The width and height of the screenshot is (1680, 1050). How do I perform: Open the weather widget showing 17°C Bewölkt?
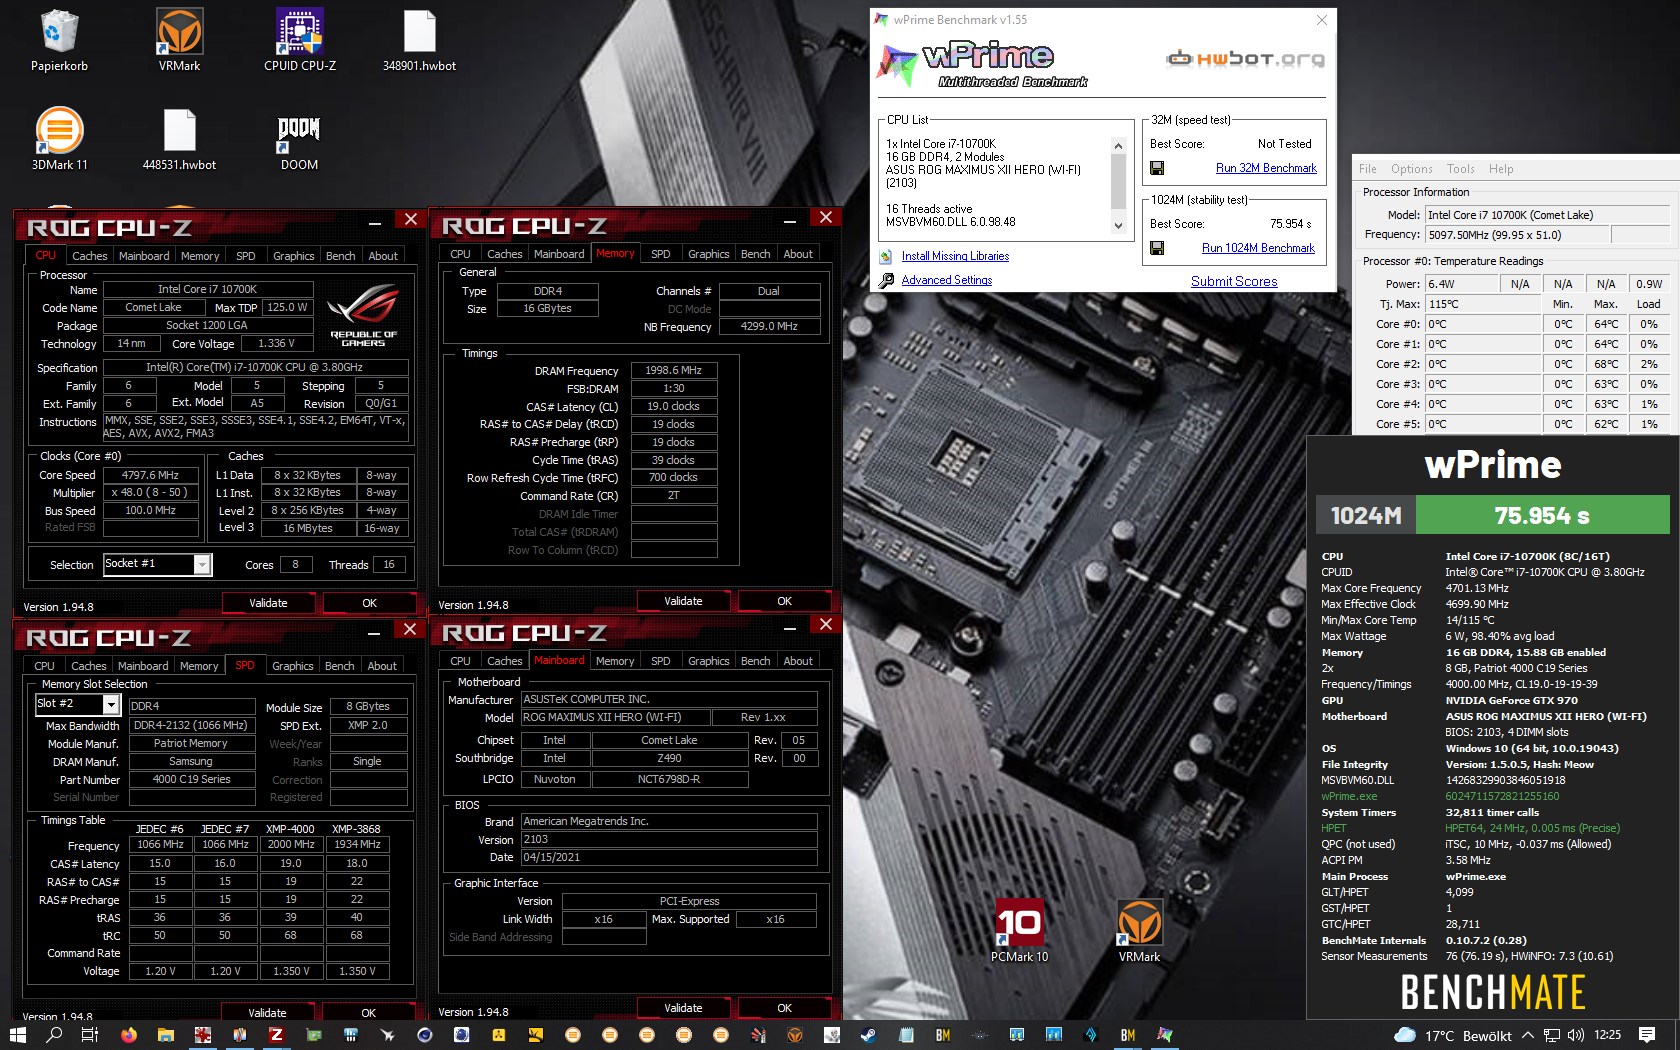[1452, 1035]
